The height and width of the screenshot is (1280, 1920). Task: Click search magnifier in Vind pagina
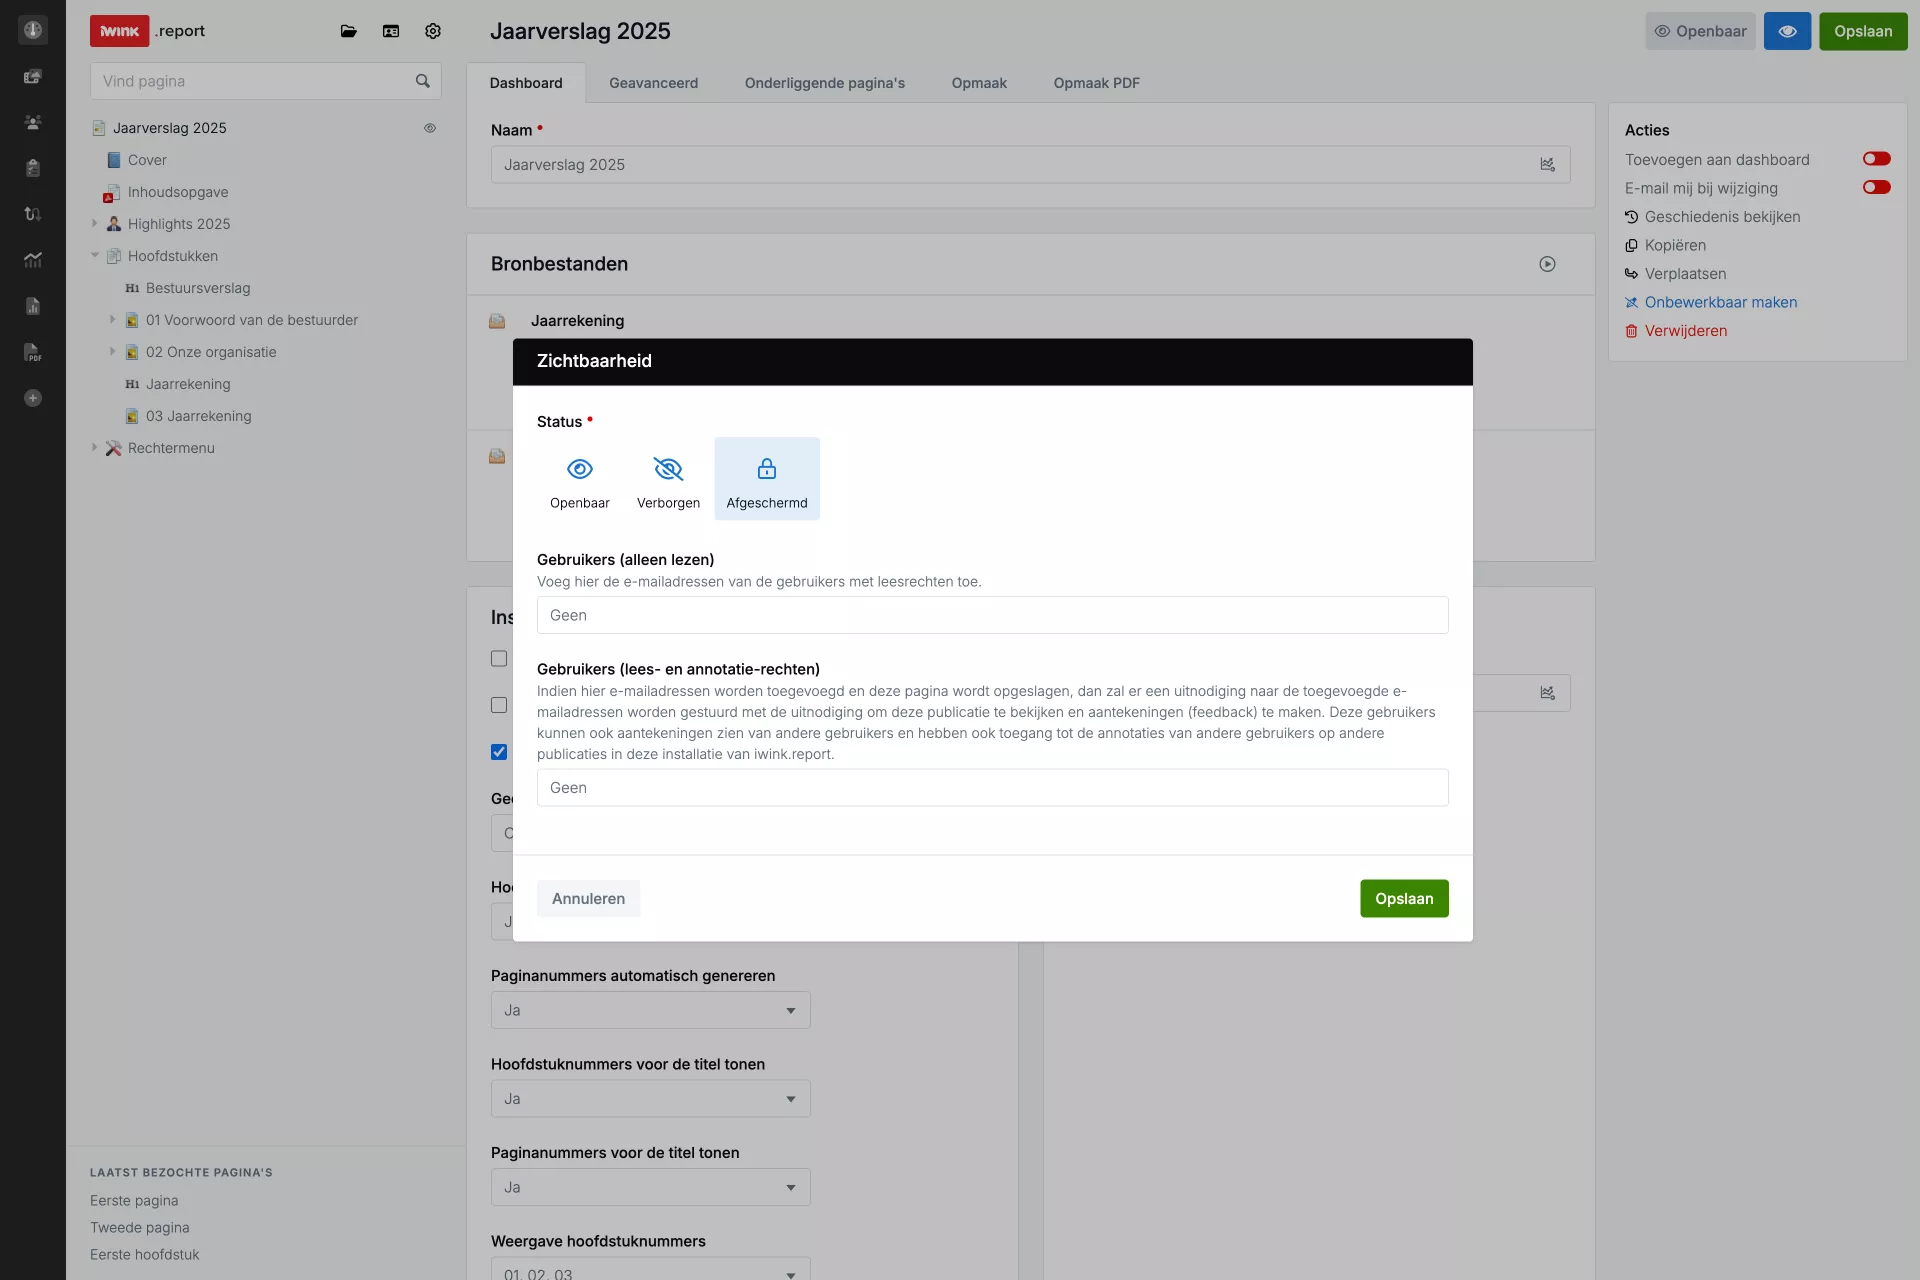[423, 81]
